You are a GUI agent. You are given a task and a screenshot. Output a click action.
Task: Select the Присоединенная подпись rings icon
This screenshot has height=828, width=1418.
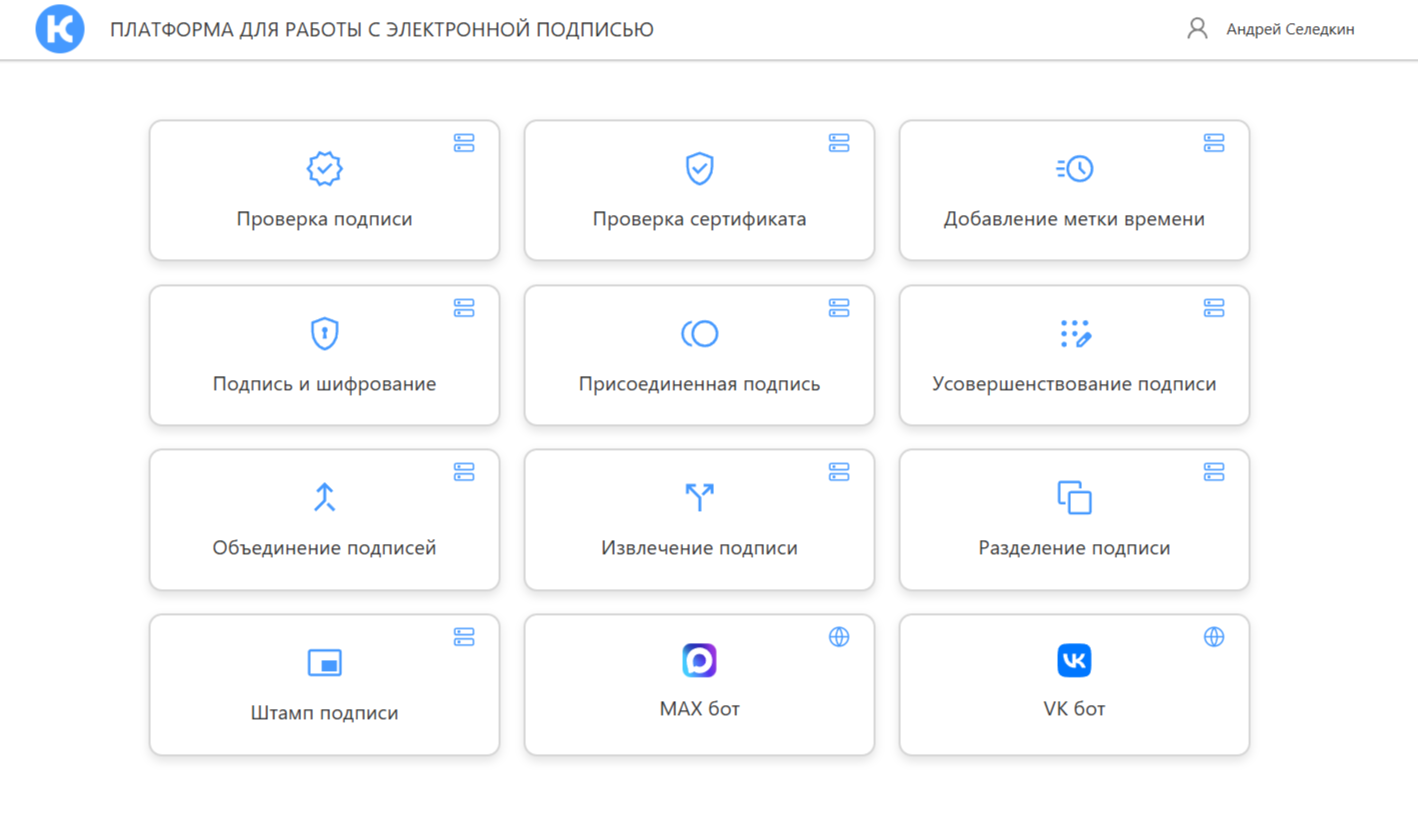click(699, 333)
